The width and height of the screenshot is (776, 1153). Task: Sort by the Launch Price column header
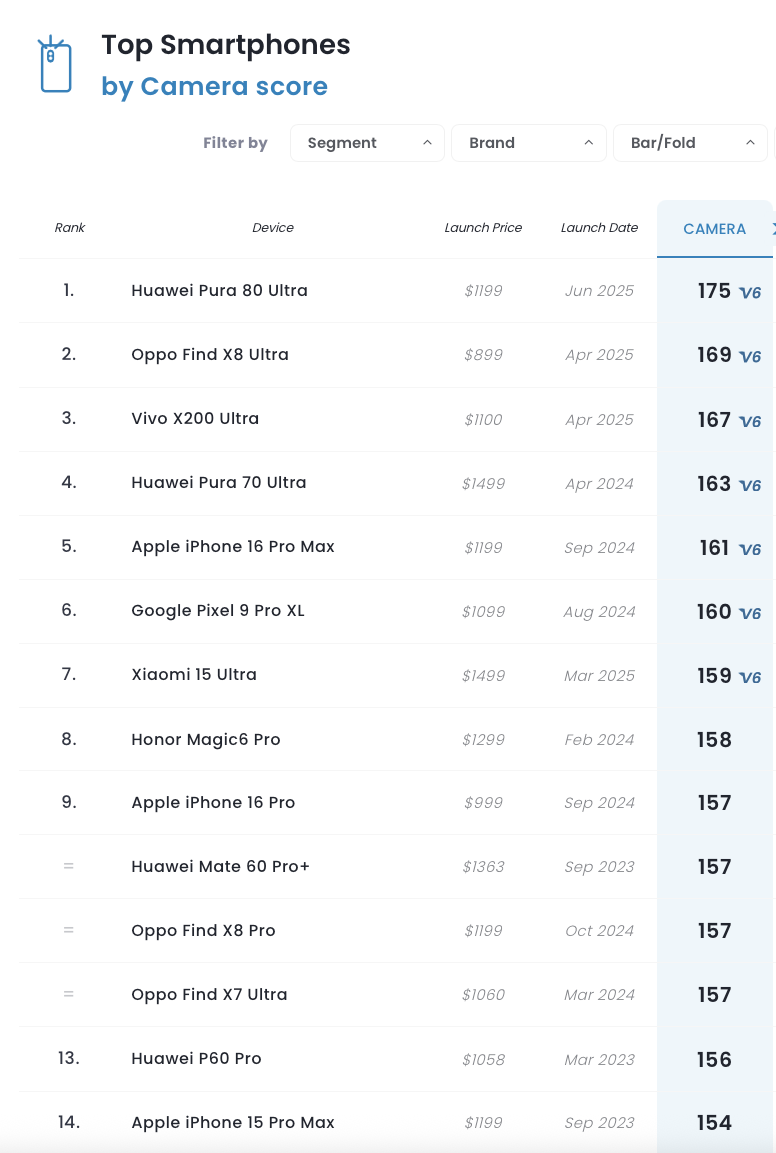(483, 228)
